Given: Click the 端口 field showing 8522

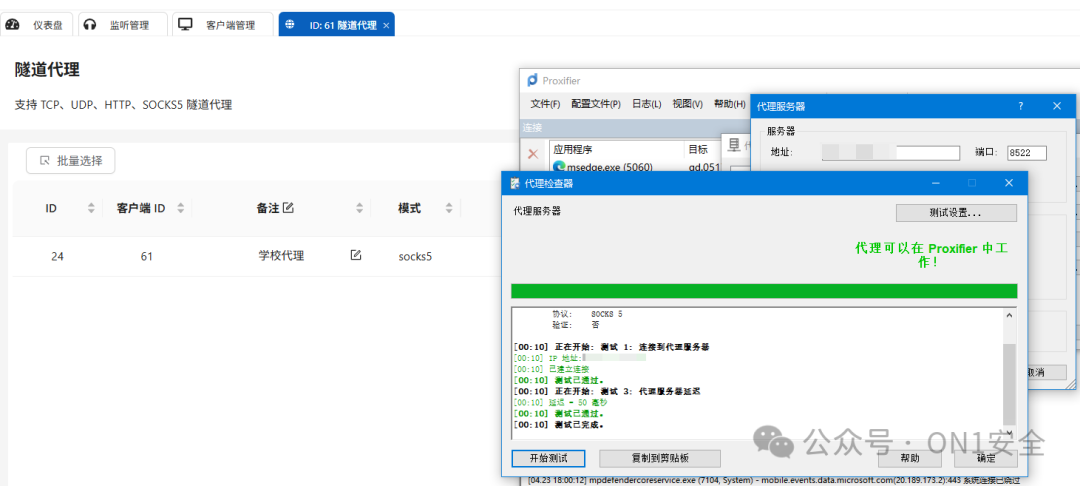Looking at the screenshot, I should 1026,152.
